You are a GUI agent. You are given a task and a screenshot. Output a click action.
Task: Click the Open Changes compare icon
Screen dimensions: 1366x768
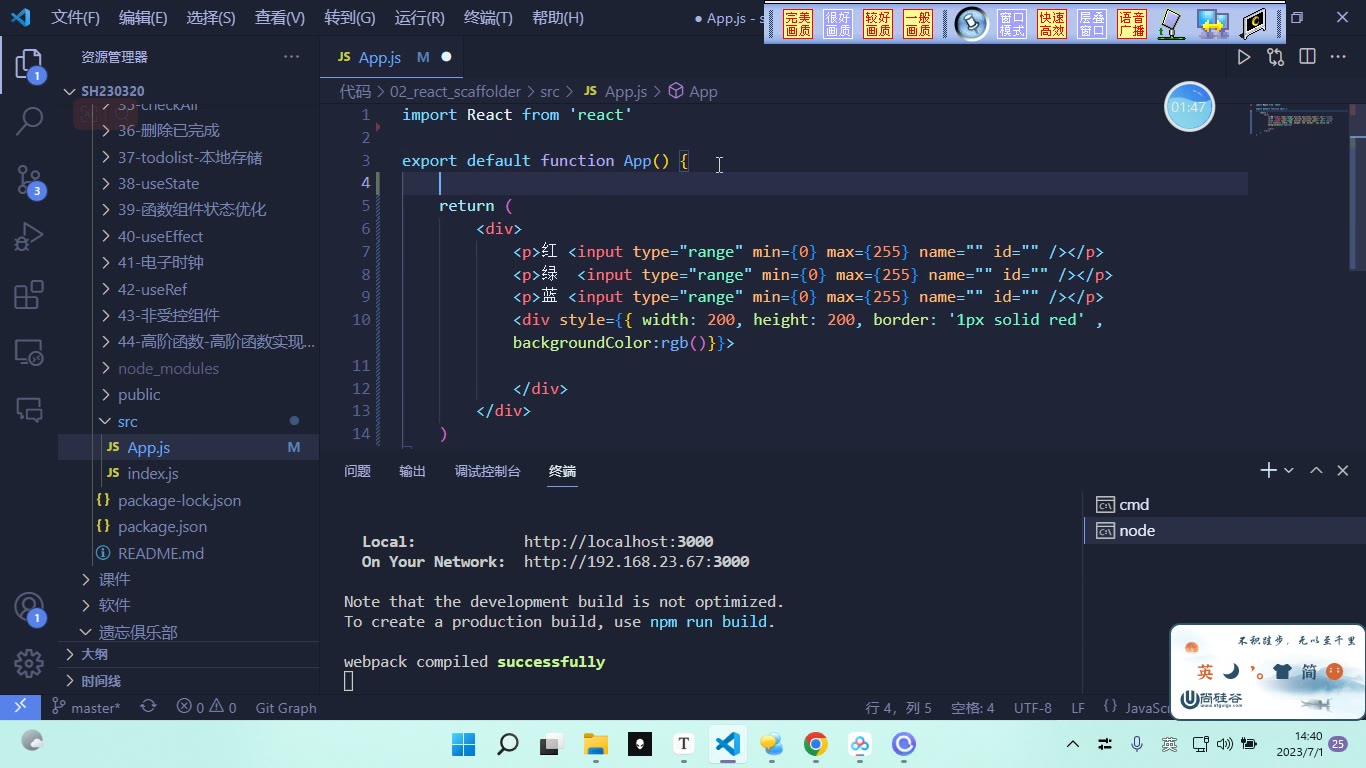point(1275,57)
